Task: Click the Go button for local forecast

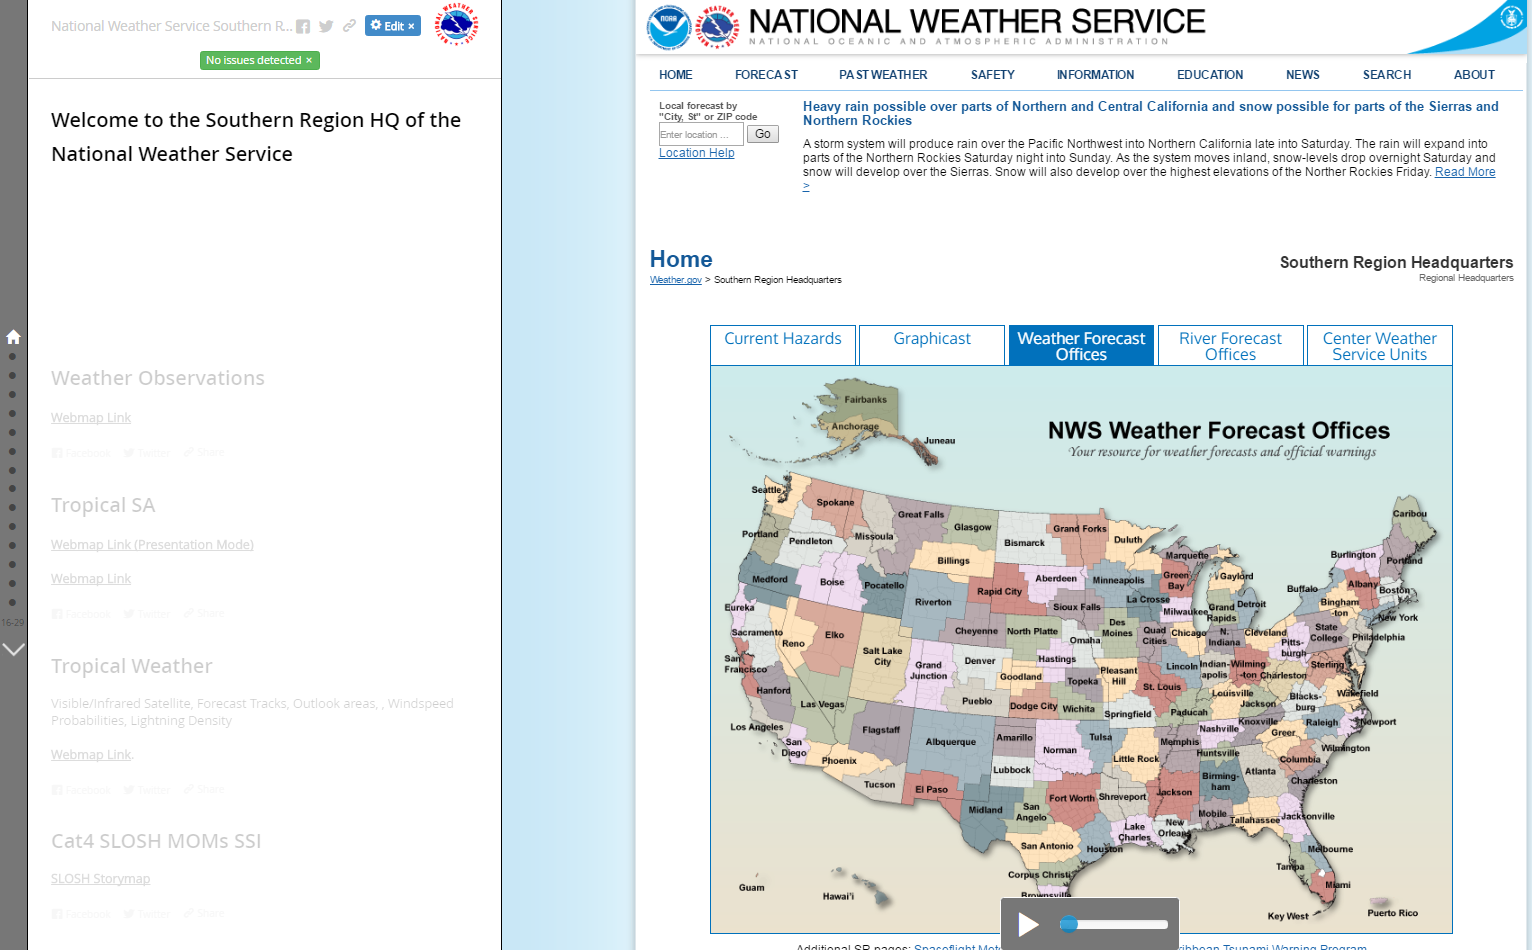Action: point(763,134)
